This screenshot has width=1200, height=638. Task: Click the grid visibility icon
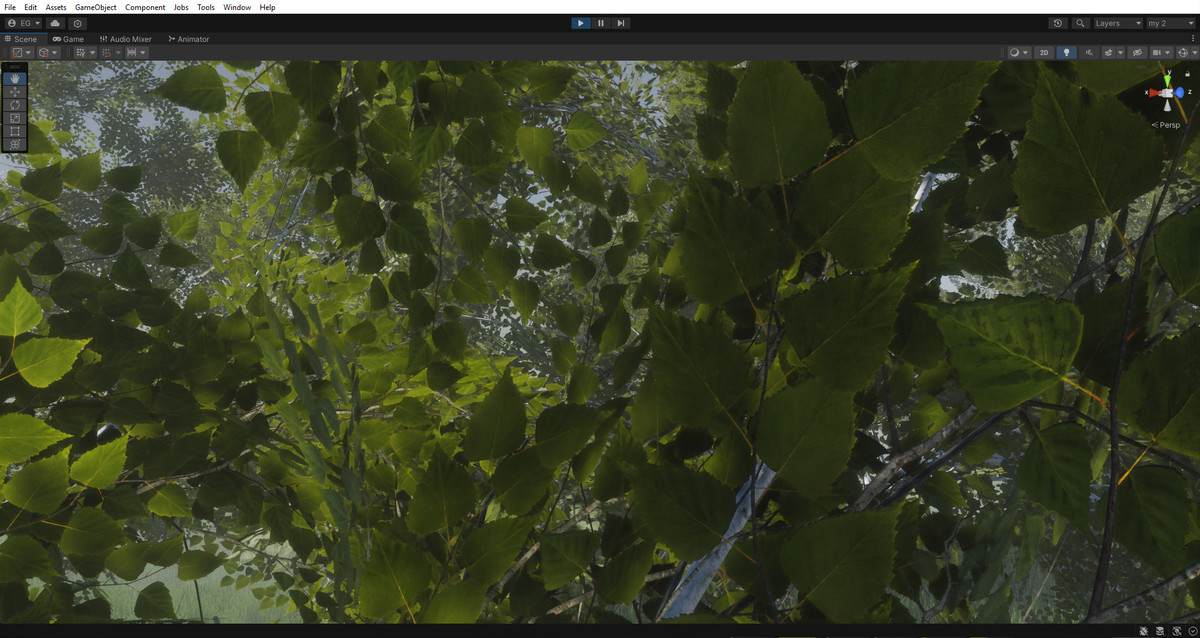point(81,52)
